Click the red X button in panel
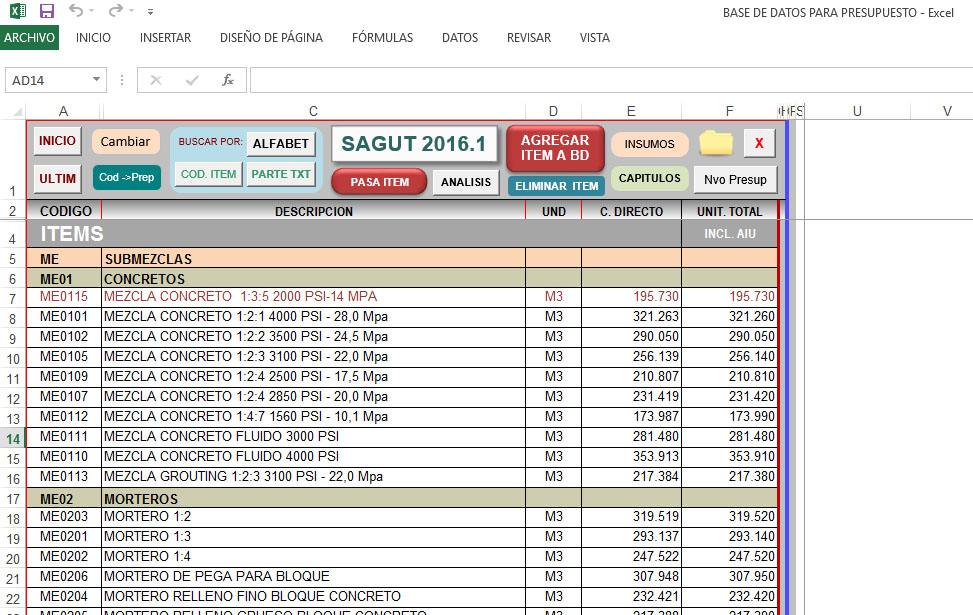 tap(759, 143)
